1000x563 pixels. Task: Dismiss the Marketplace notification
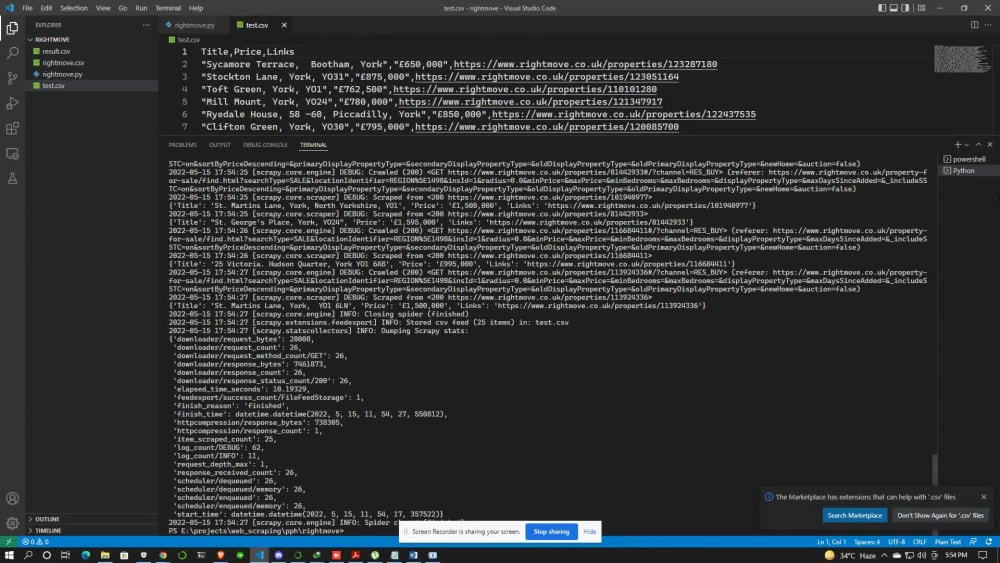click(983, 497)
